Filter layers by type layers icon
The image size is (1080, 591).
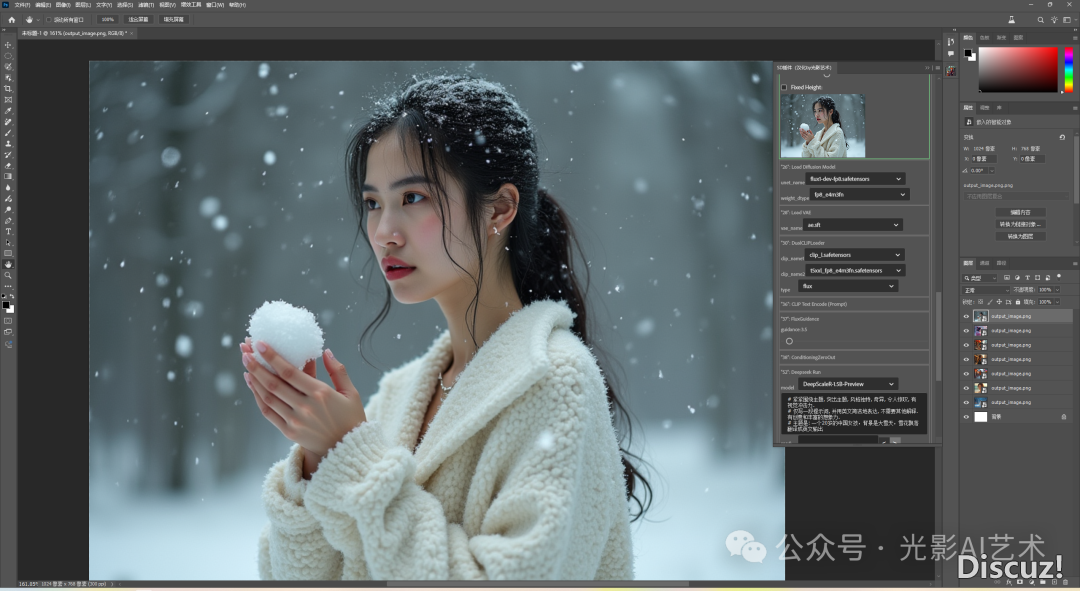click(1027, 278)
